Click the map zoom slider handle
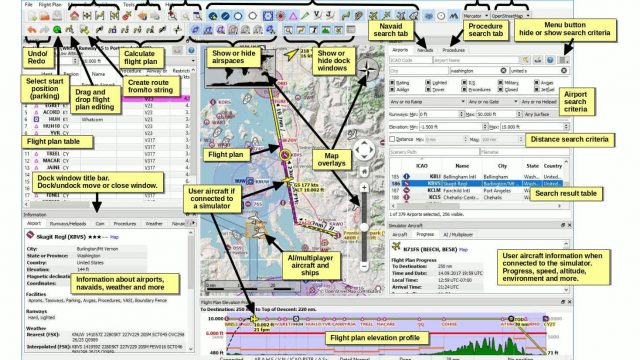This screenshot has width=640, height=360. tap(364, 227)
